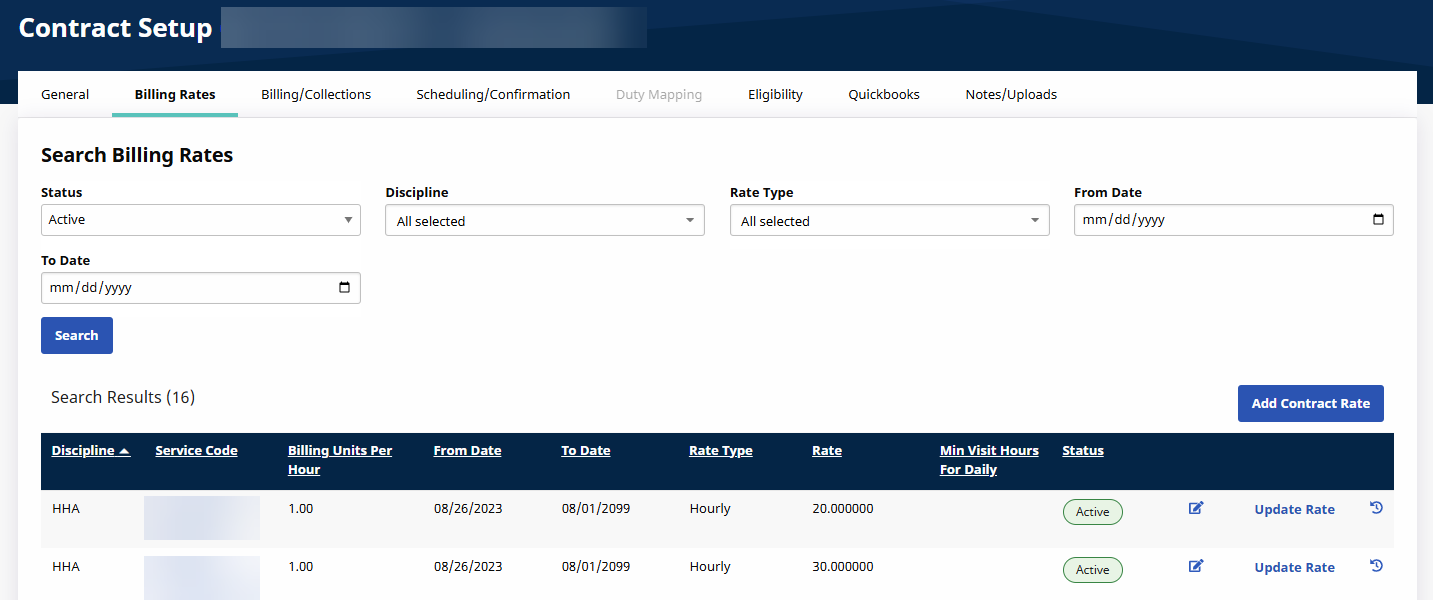Image resolution: width=1433 pixels, height=600 pixels.
Task: Expand the Status dropdown
Action: click(200, 220)
